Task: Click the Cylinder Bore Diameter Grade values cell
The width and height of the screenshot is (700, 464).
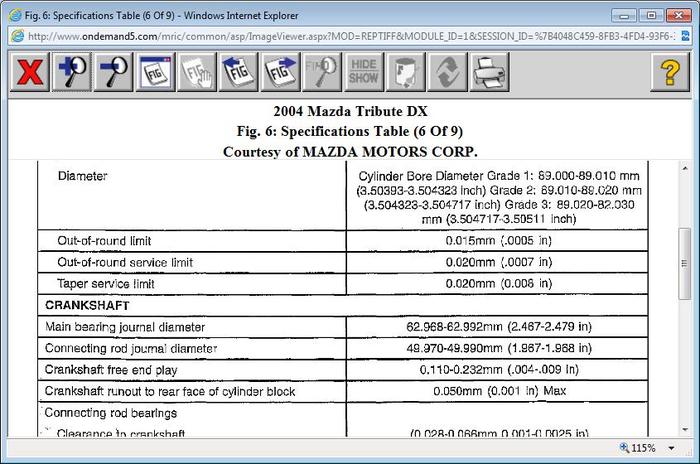Action: pyautogui.click(x=499, y=197)
